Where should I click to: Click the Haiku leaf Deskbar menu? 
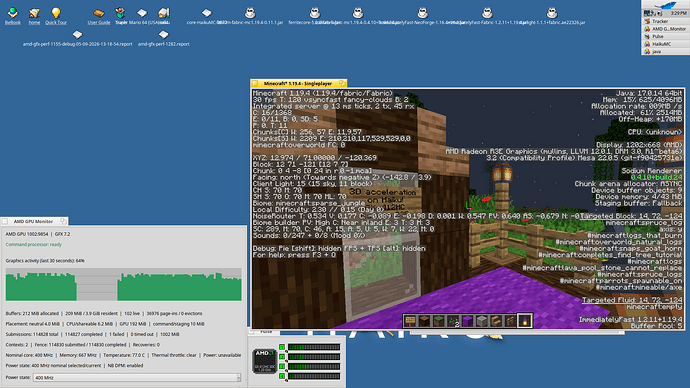665,5
